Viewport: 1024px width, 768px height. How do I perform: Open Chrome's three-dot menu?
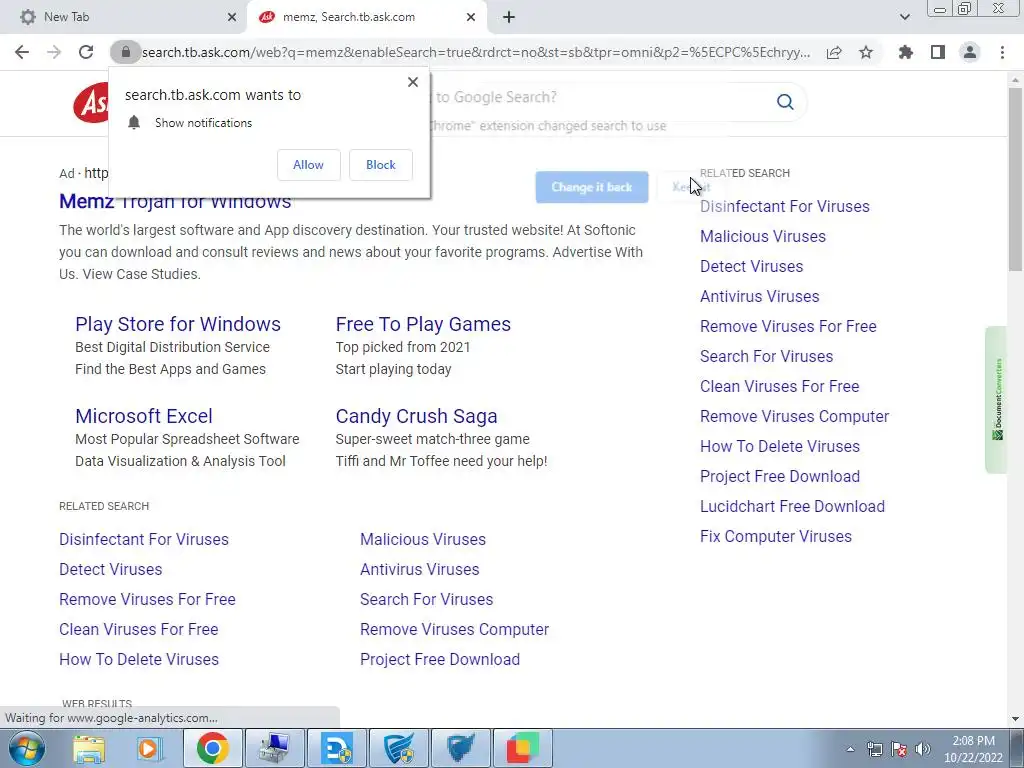tap(1002, 52)
